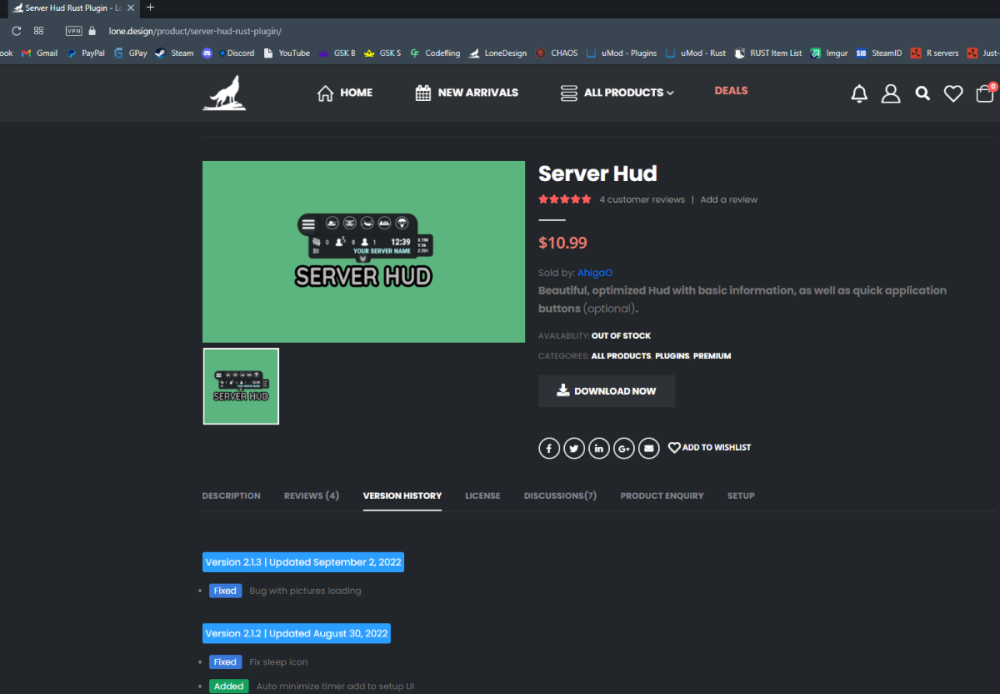This screenshot has height=694, width=1000.
Task: Open the shopping cart icon
Action: click(985, 93)
